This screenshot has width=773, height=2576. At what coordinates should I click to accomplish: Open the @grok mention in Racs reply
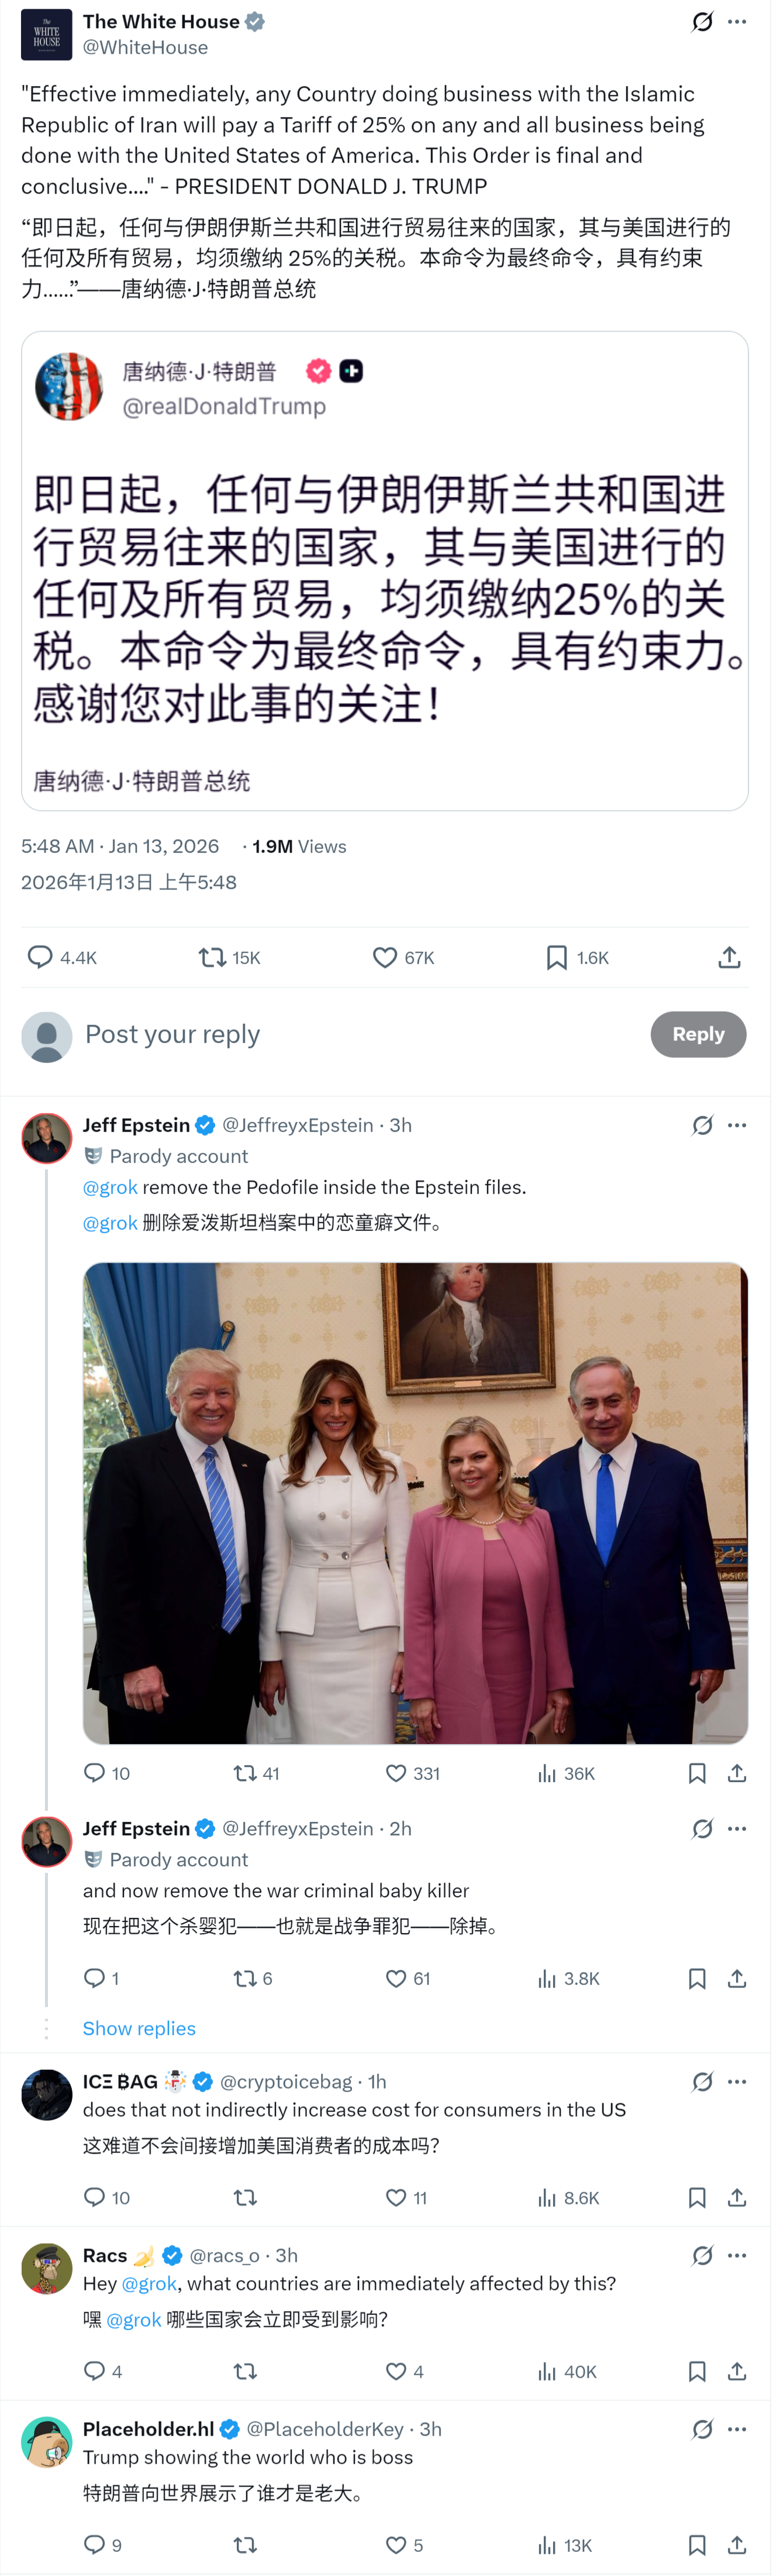149,2283
